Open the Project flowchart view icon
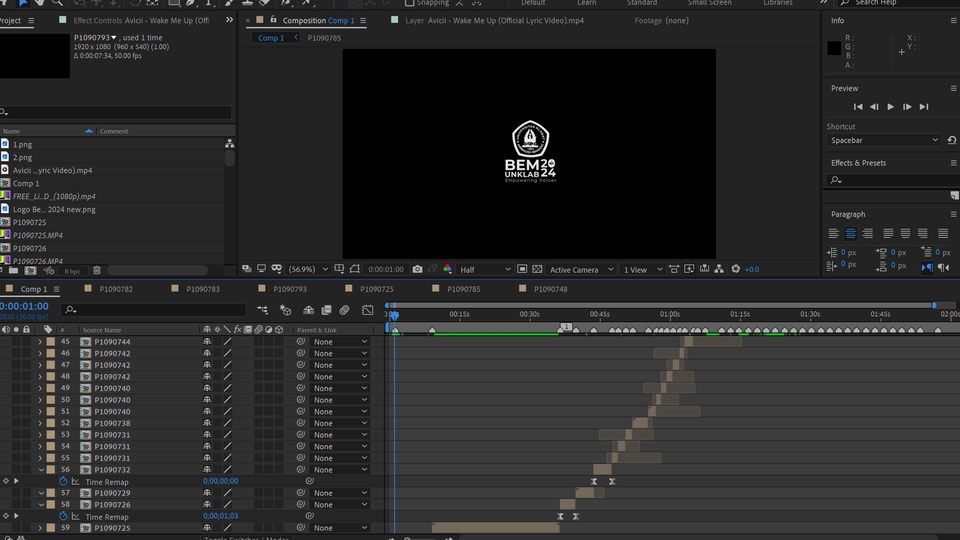 (229, 143)
